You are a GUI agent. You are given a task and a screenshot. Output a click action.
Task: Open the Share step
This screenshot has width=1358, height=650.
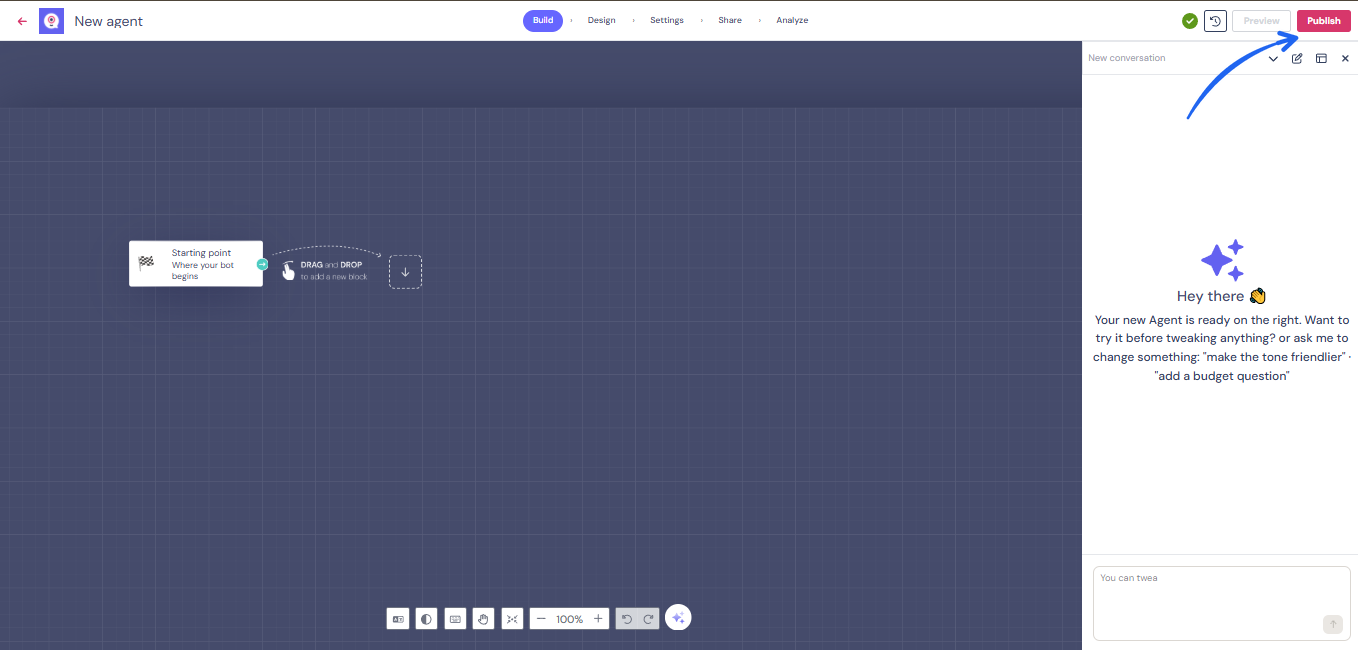pyautogui.click(x=730, y=20)
